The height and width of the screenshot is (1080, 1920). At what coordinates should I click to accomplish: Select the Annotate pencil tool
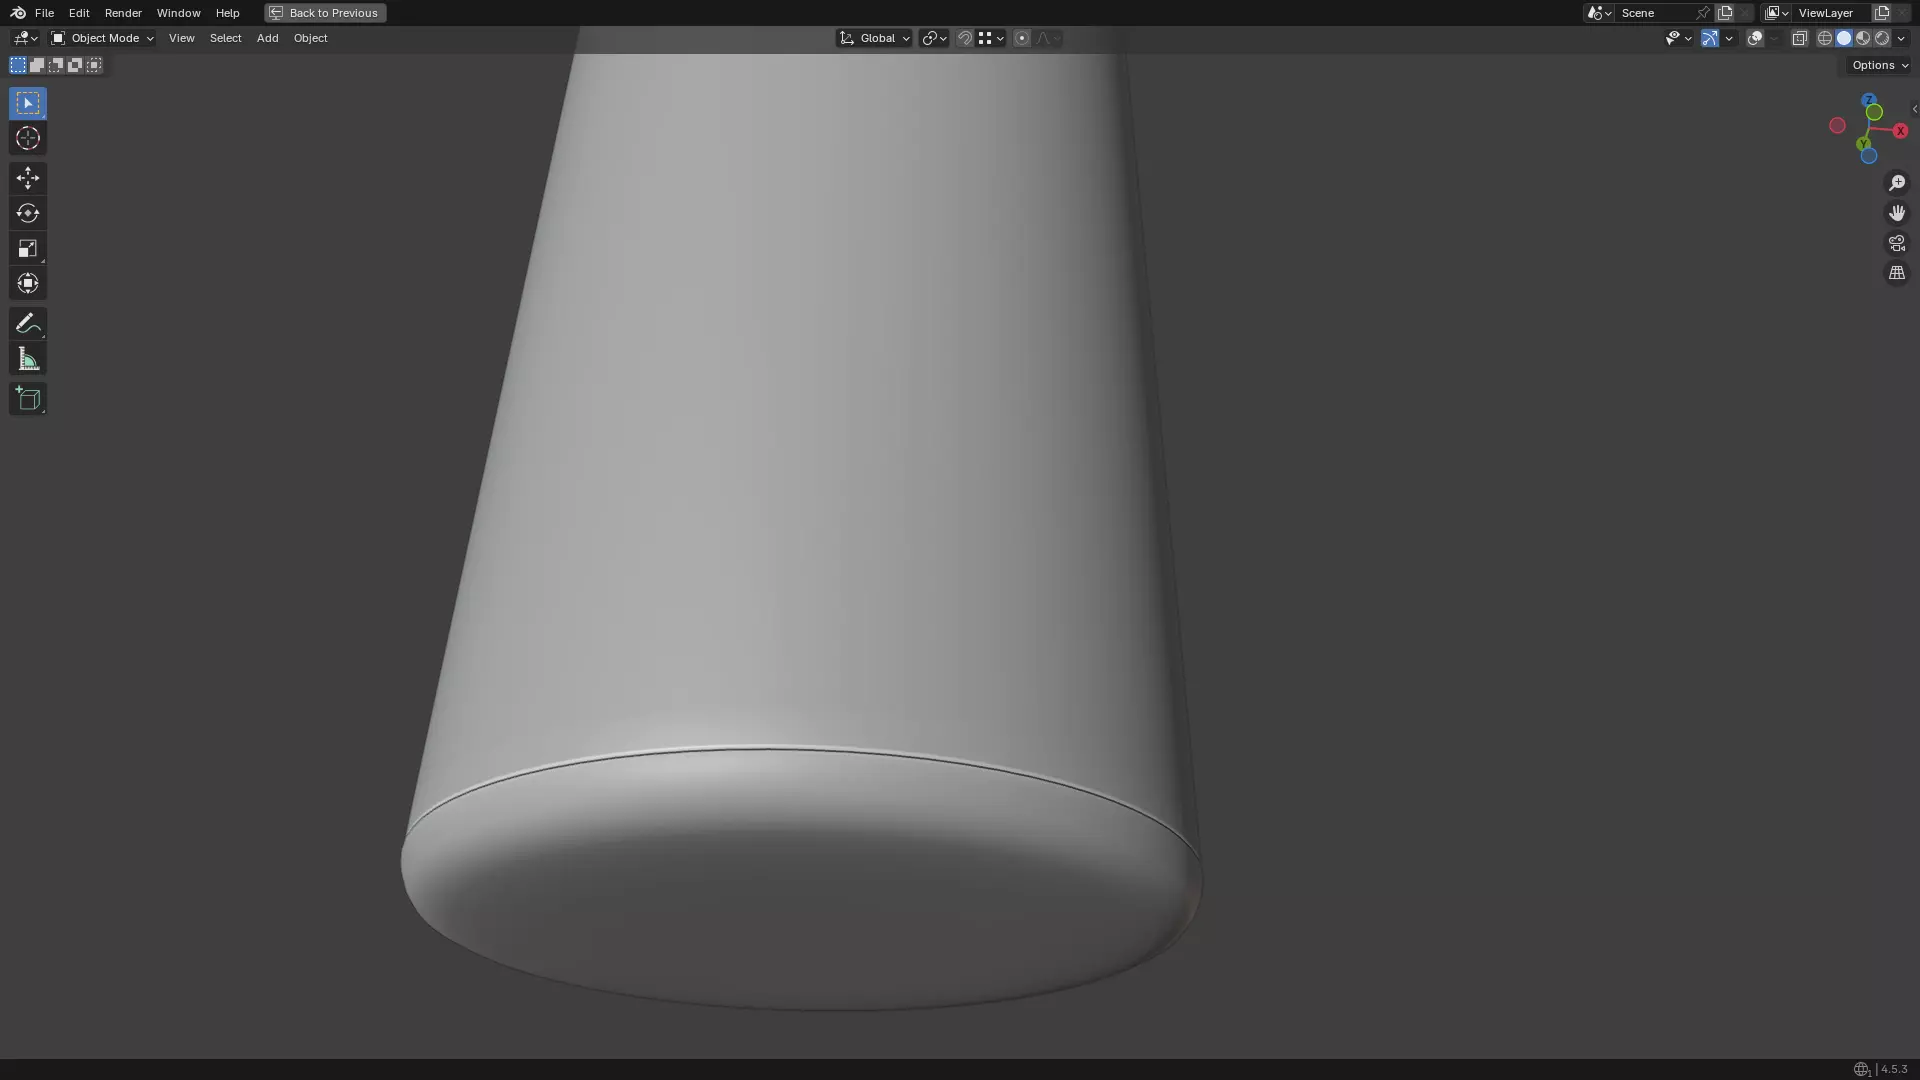28,323
